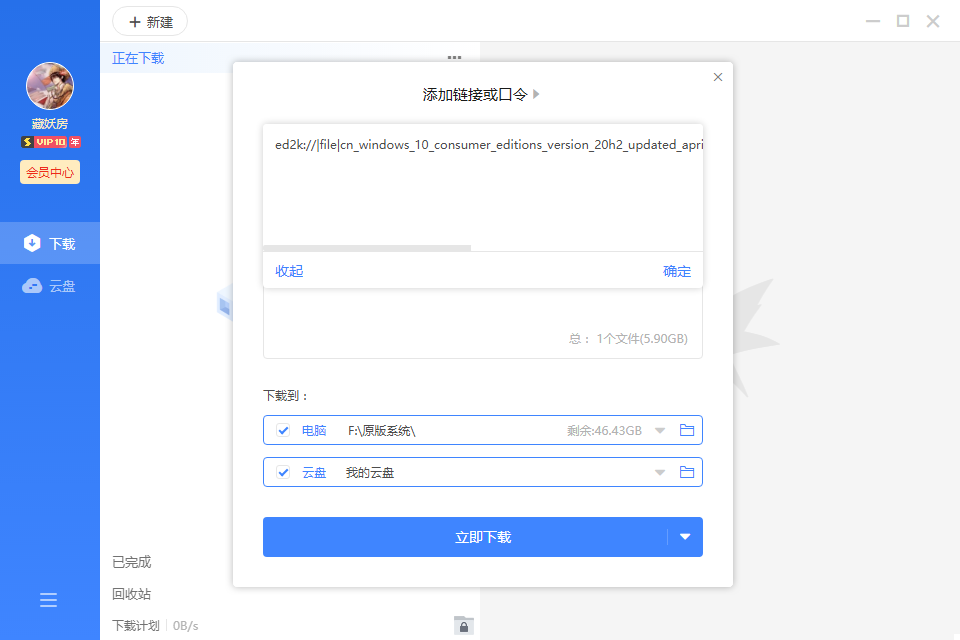Open the 回收站 recycle bin list
Screen dimensions: 960x640
[132, 594]
